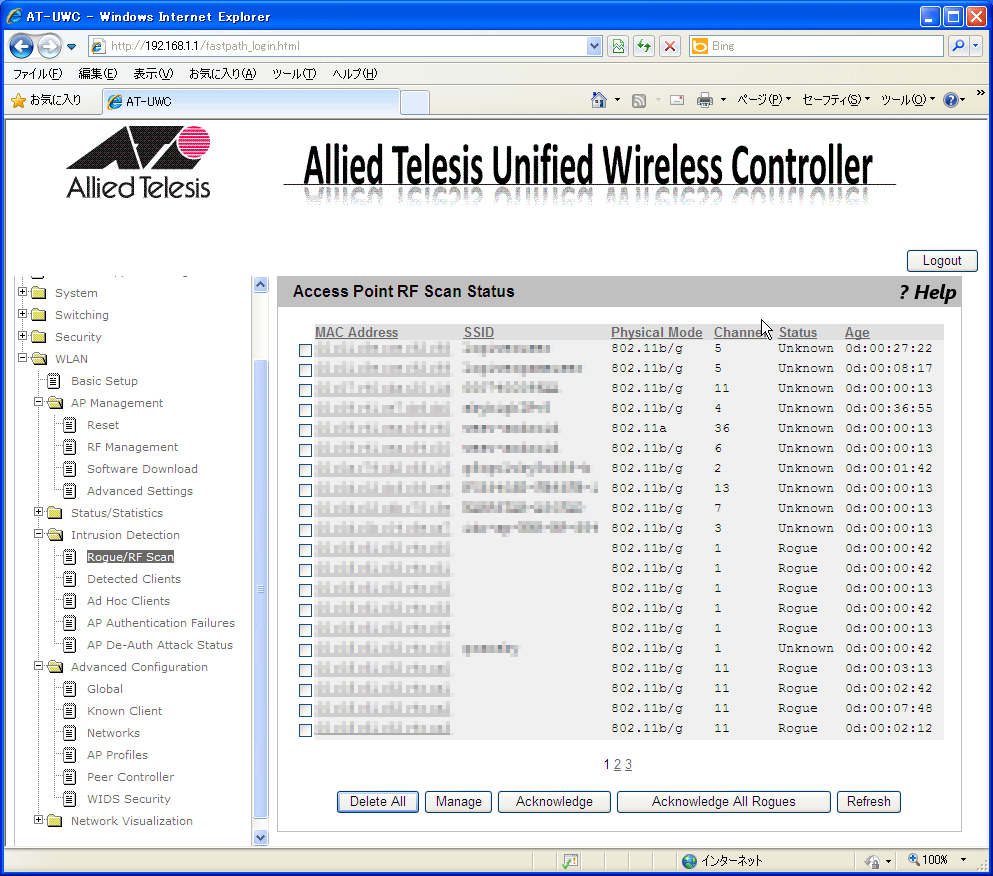Check the box for the channel 7 row
This screenshot has height=876, width=993.
point(305,510)
